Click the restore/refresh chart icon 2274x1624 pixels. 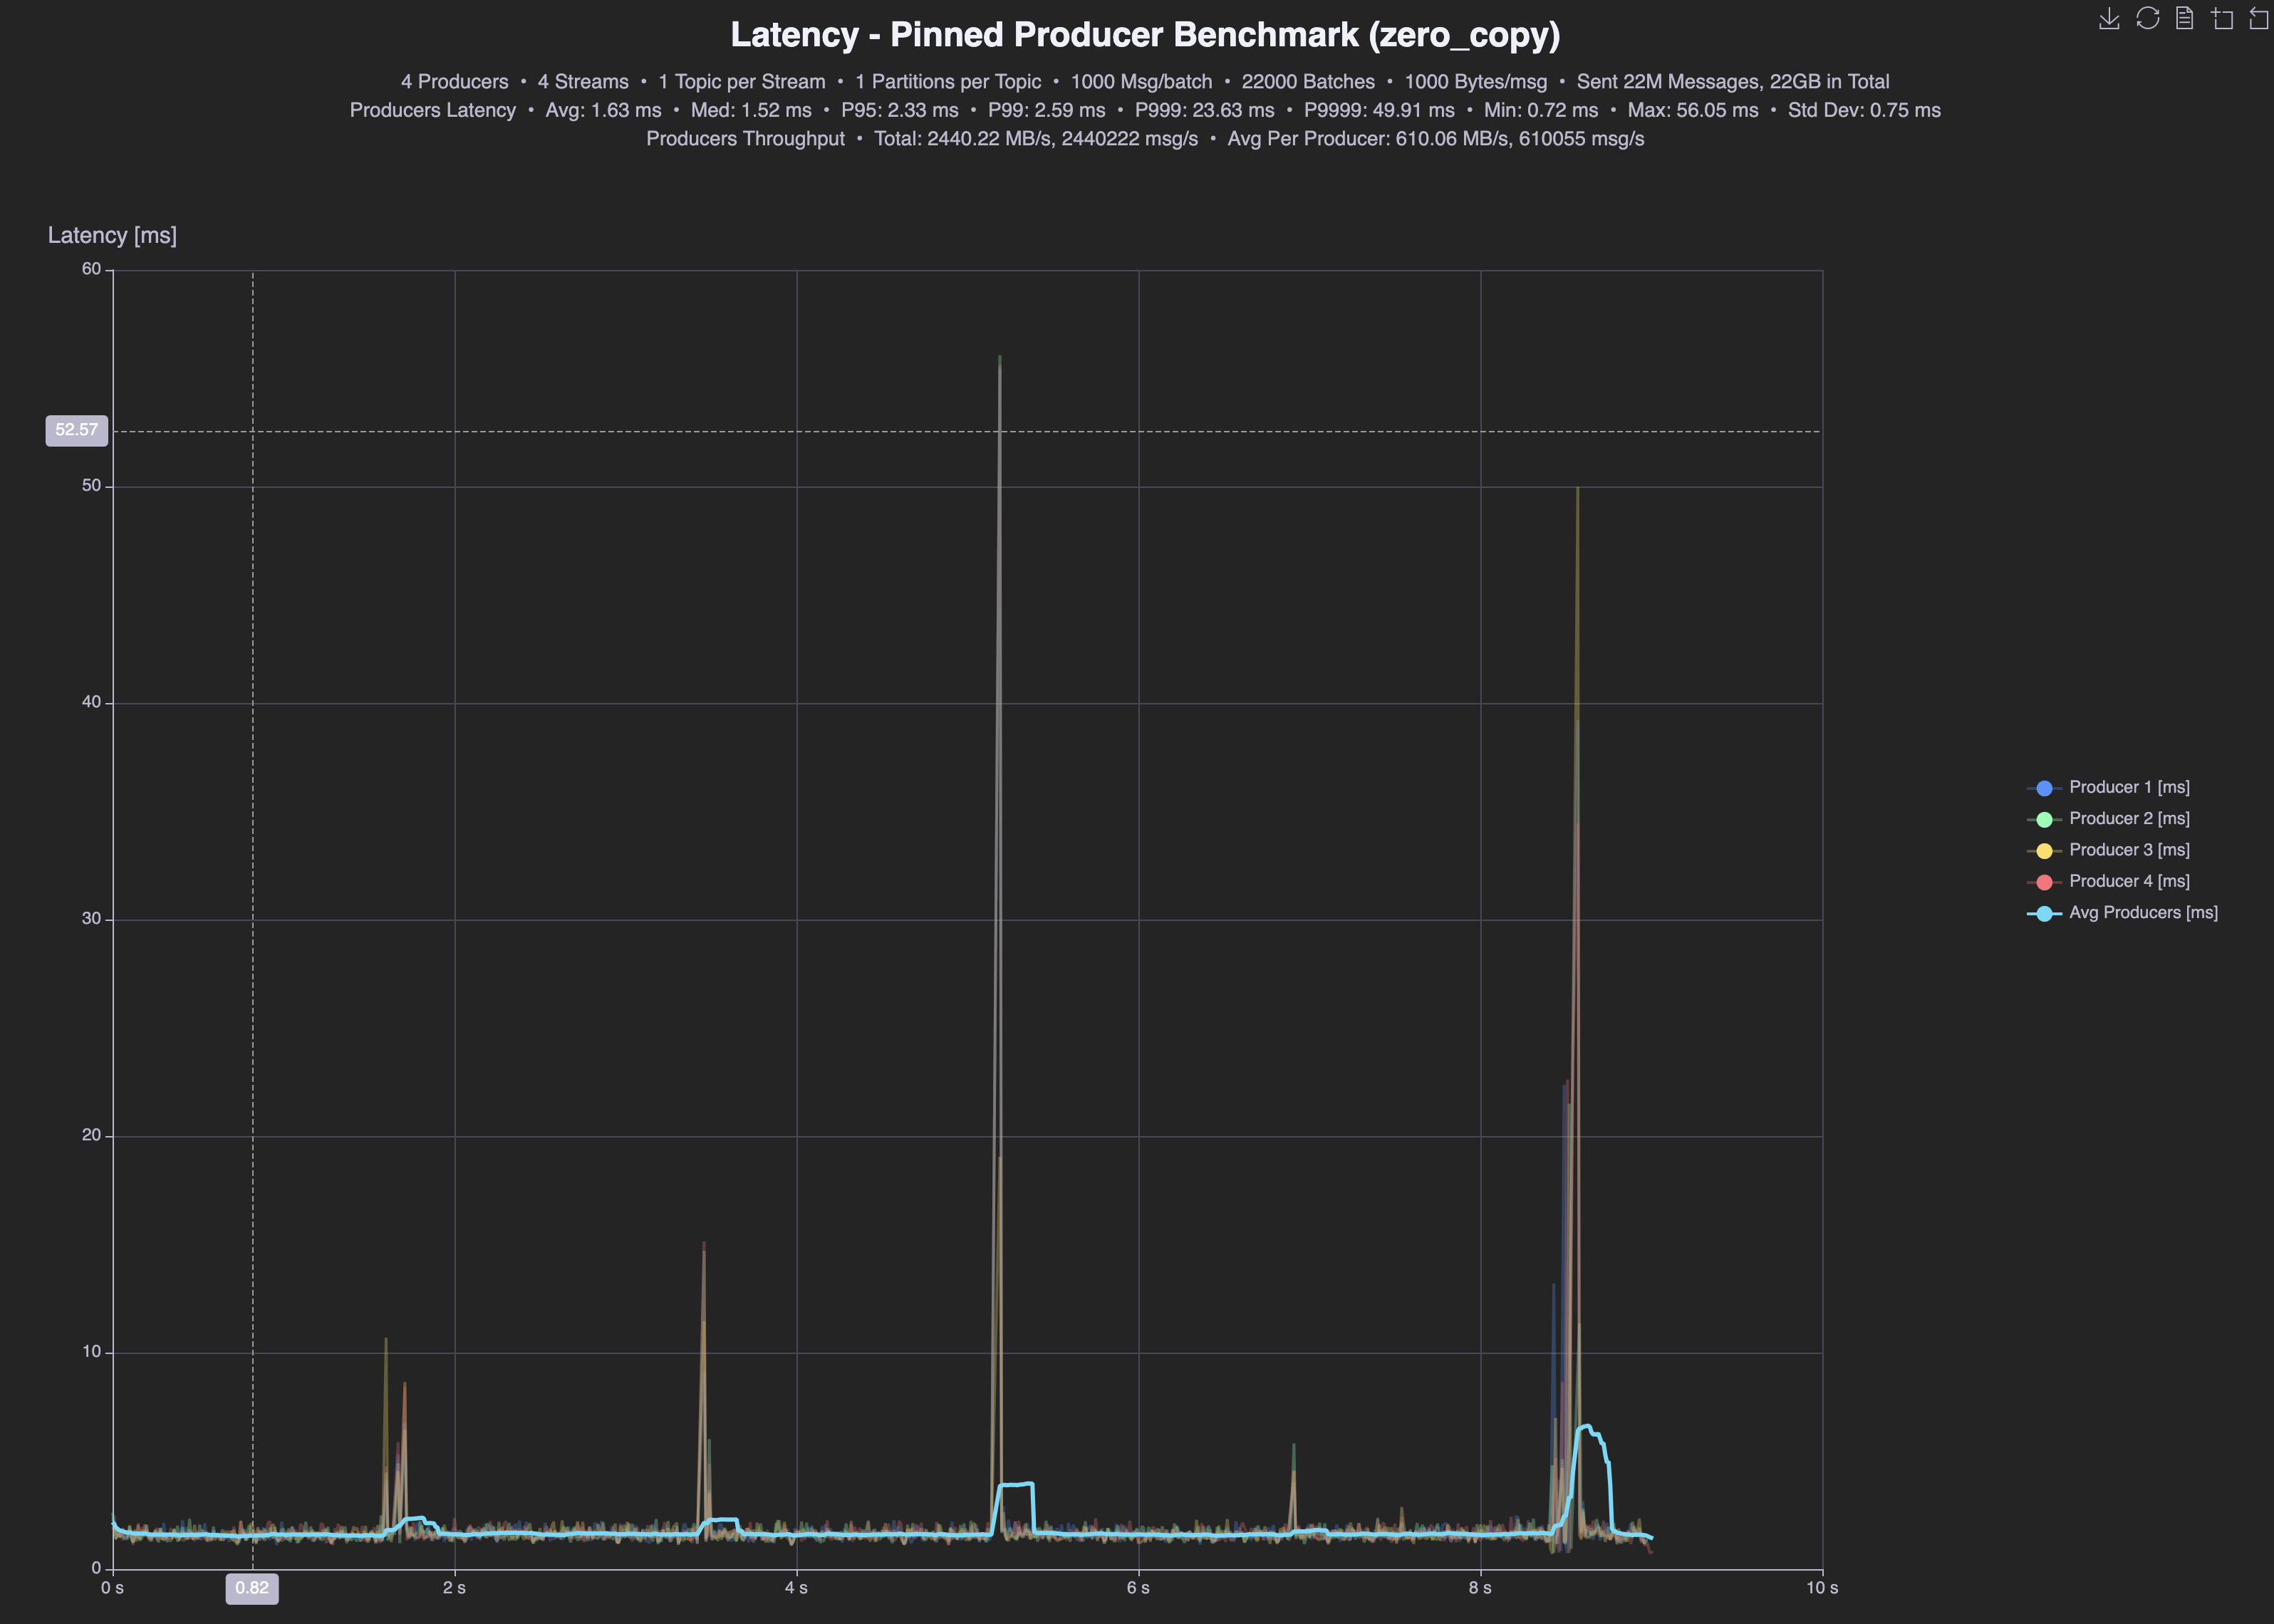tap(2147, 19)
